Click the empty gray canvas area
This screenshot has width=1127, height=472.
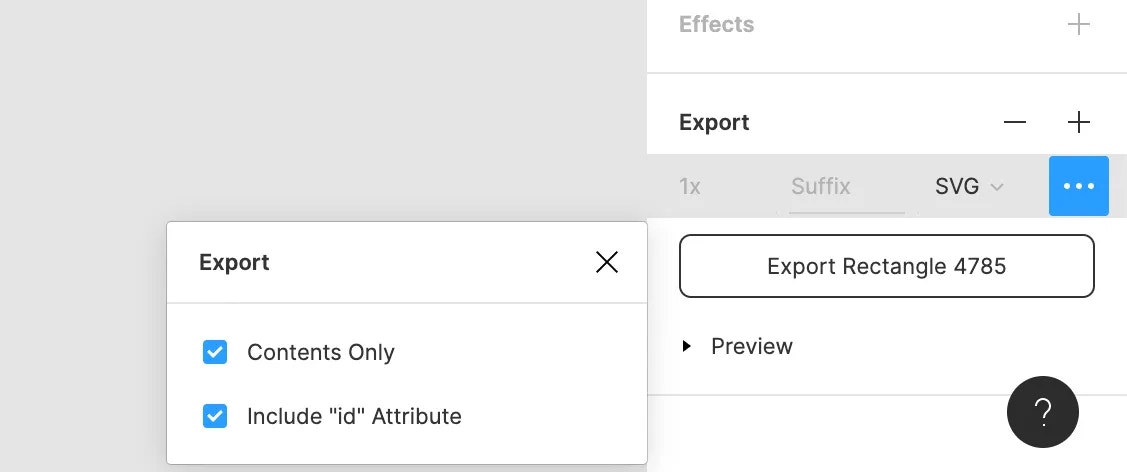coord(323,108)
